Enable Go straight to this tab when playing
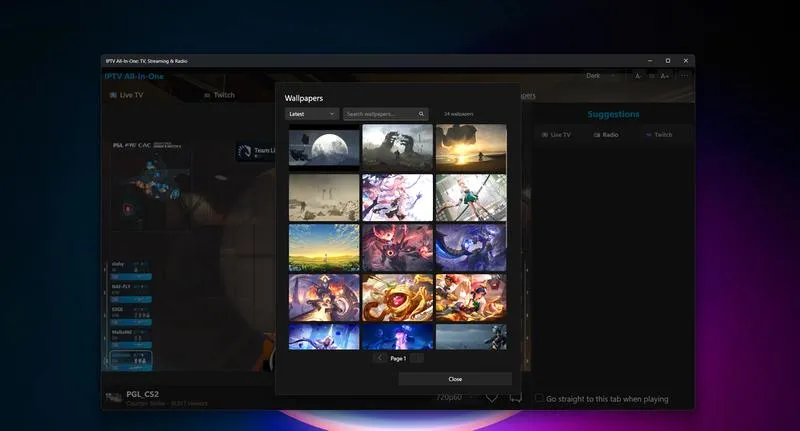This screenshot has width=800, height=431. (539, 398)
